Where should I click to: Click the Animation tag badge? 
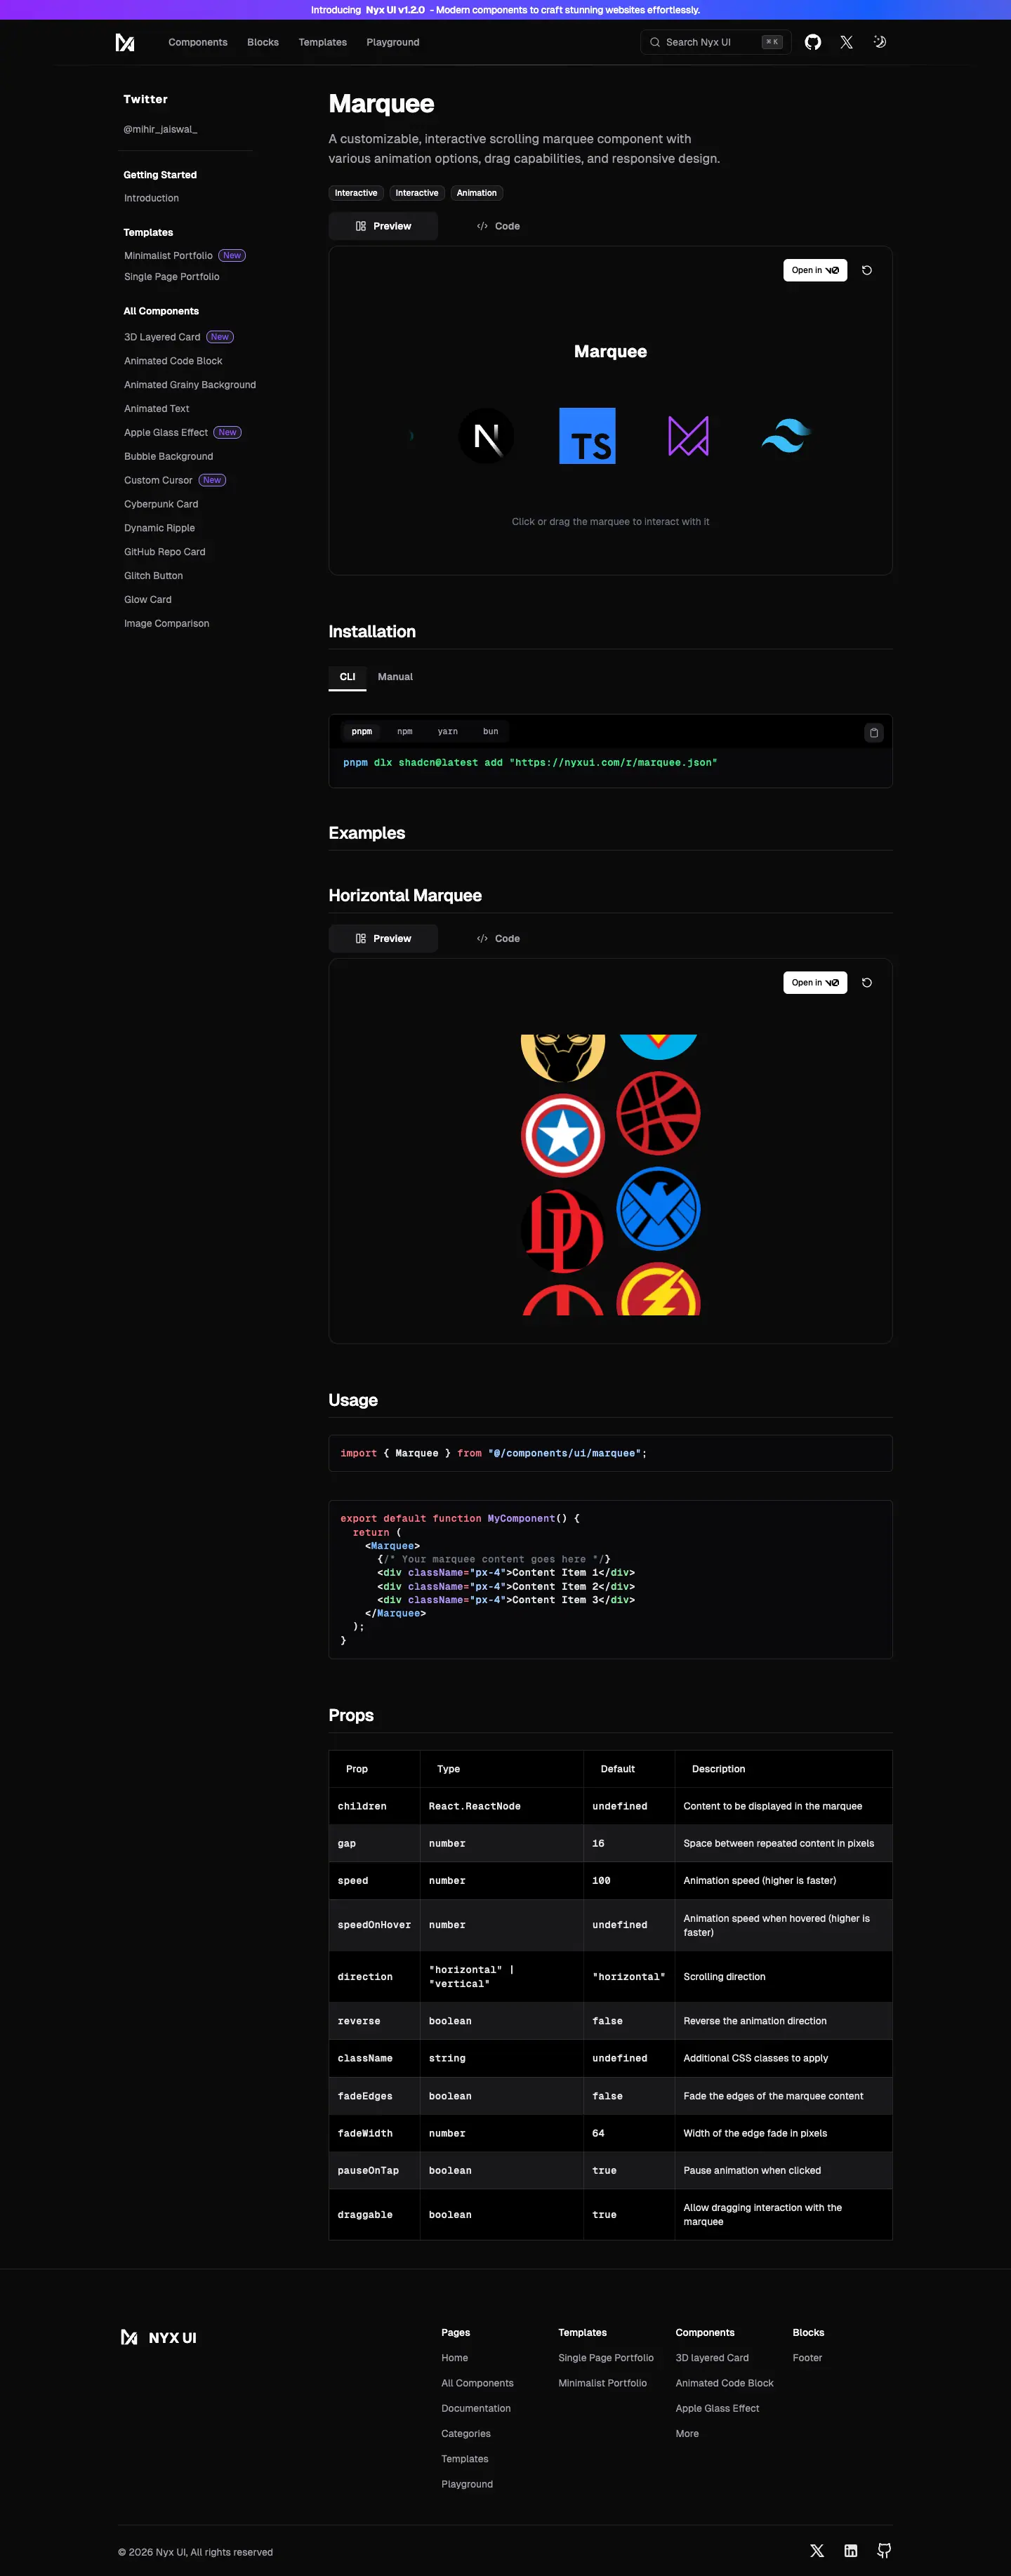(x=477, y=193)
